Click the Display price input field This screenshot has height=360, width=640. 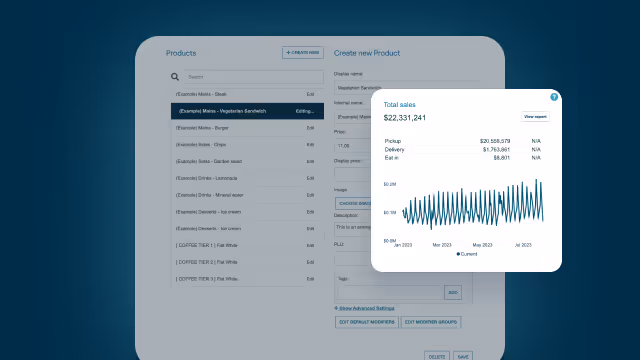[x=352, y=174]
